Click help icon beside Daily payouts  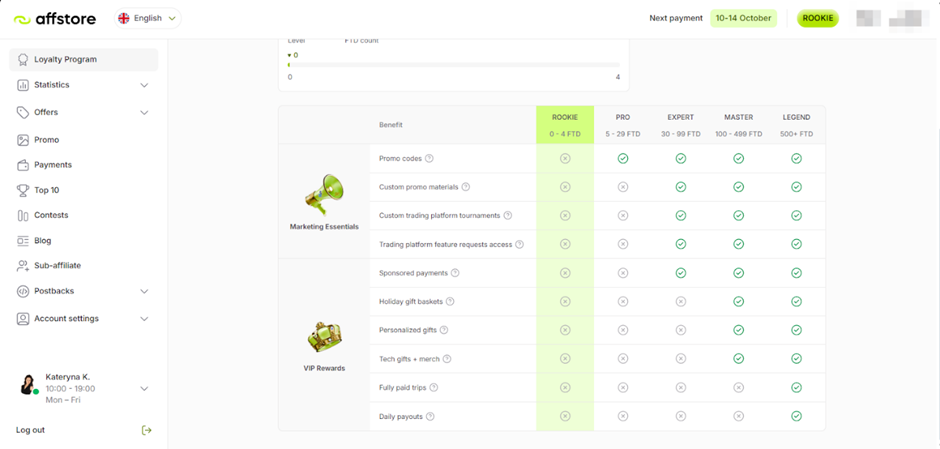point(431,416)
